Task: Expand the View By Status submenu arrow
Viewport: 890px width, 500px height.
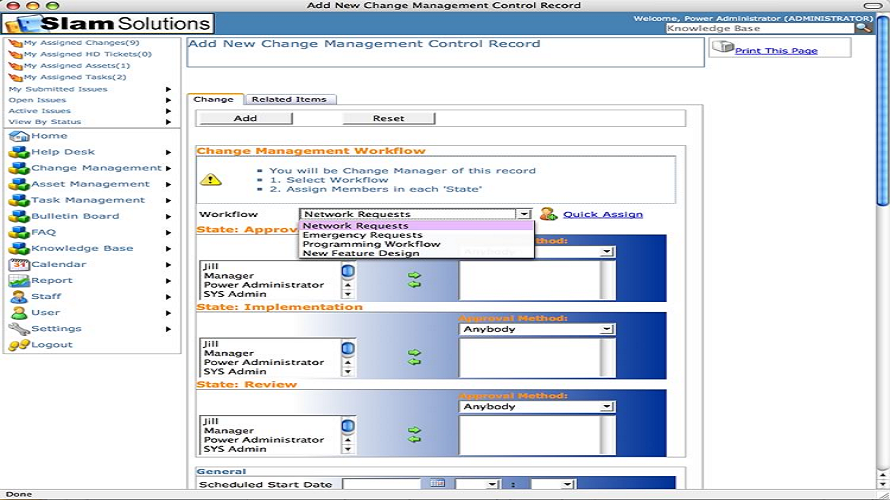Action: [168, 121]
